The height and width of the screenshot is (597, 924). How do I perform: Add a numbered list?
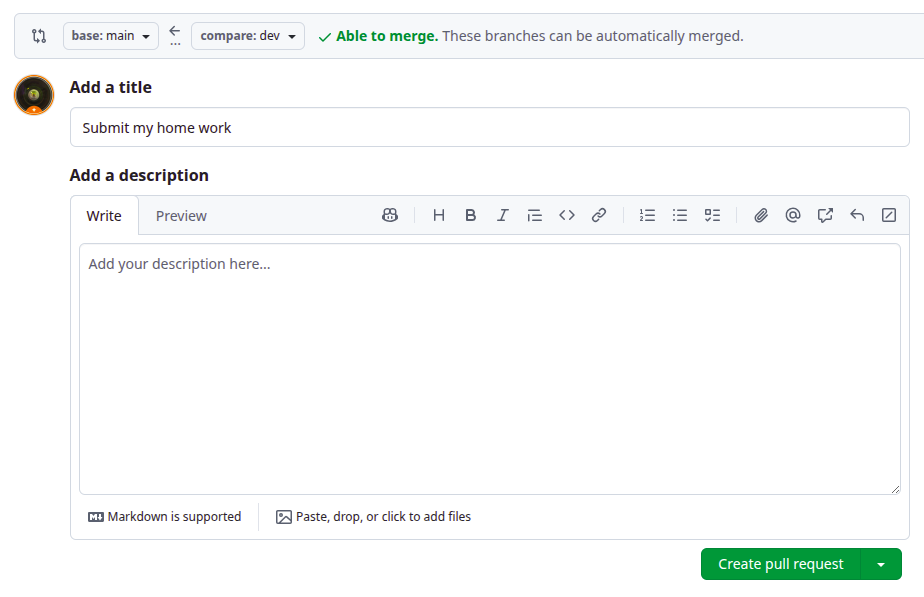(x=647, y=215)
